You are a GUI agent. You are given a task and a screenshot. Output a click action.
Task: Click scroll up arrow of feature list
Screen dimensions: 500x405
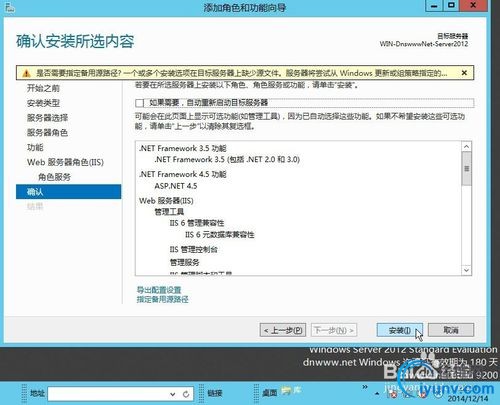tap(467, 147)
